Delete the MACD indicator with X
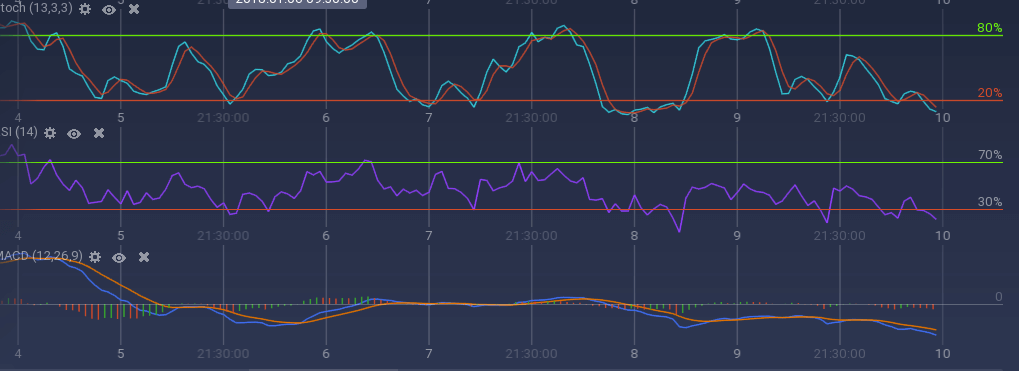The image size is (1019, 371). point(144,257)
